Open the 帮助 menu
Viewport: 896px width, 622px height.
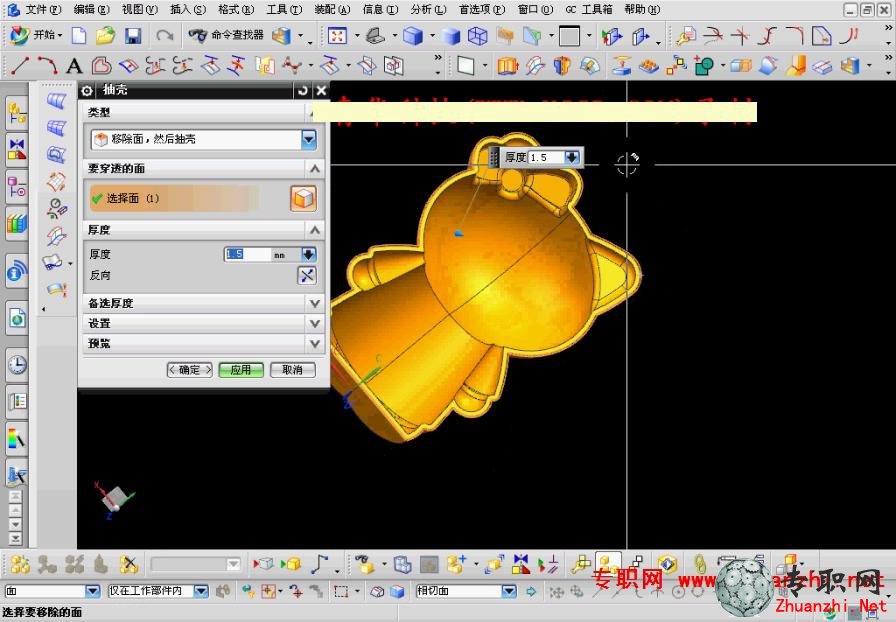click(642, 9)
